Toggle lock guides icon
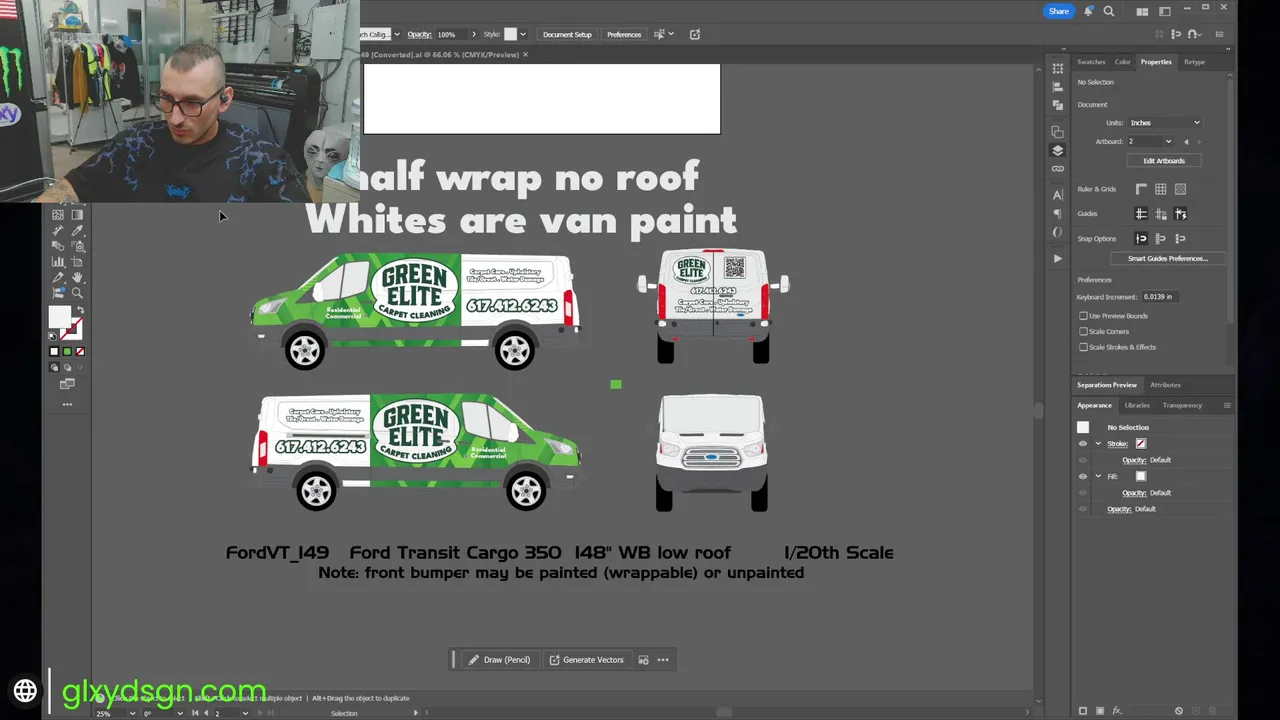Viewport: 1280px width, 720px height. click(x=1161, y=214)
